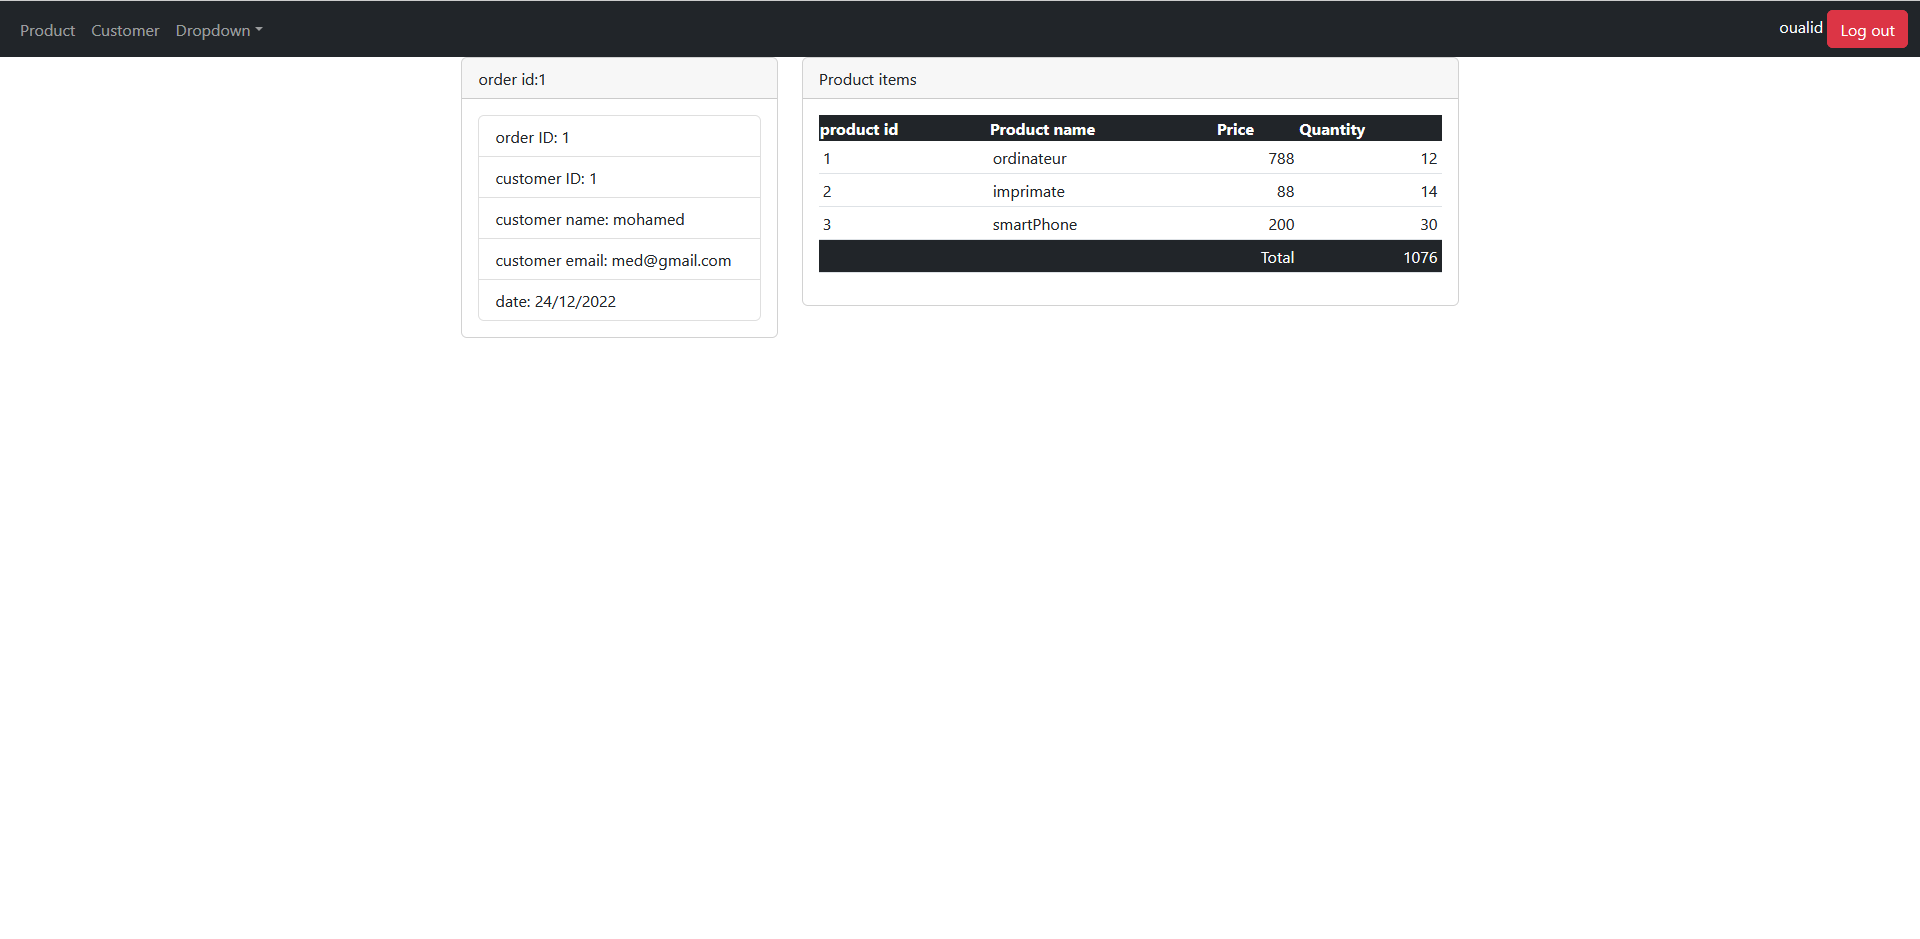Screen dimensions: 1920x939
Task: Expand the Dropdown caret arrow
Action: click(259, 31)
